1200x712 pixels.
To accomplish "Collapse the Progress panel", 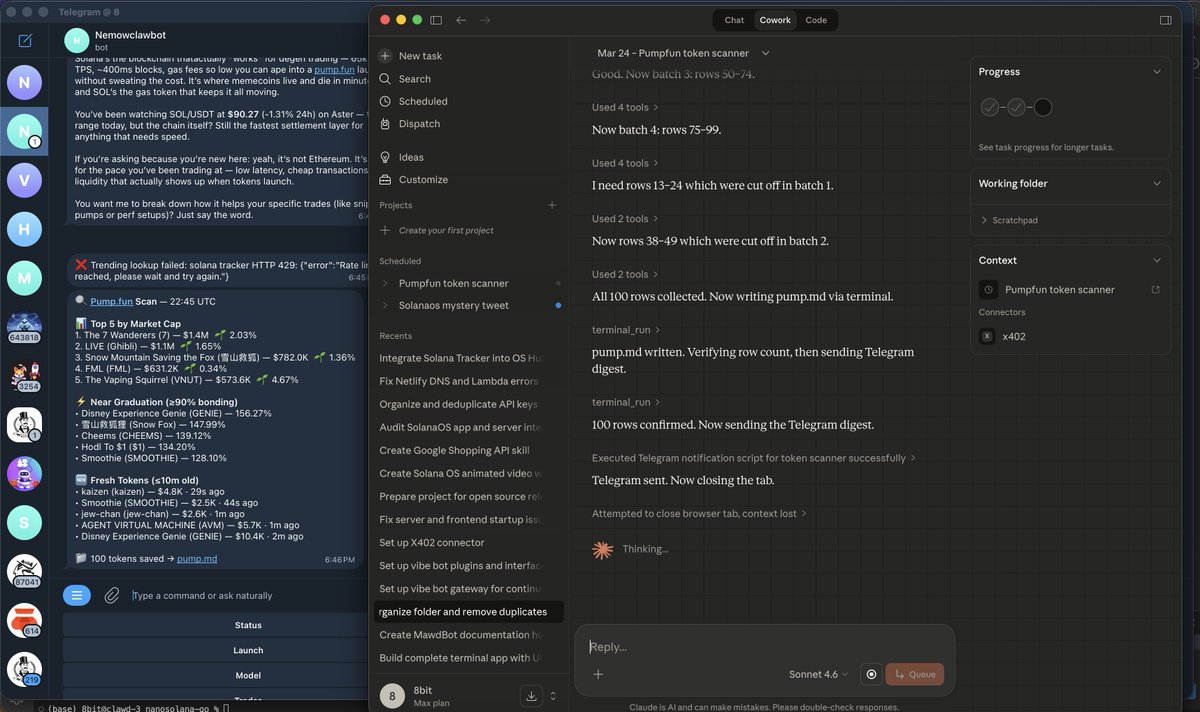I will [x=1157, y=72].
